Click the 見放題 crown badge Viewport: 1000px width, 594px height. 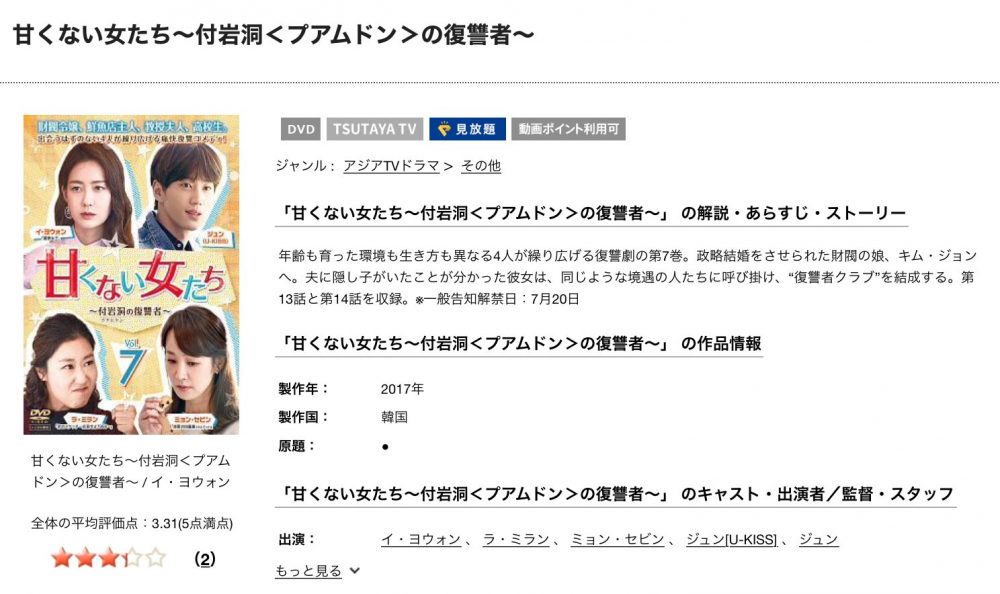467,129
